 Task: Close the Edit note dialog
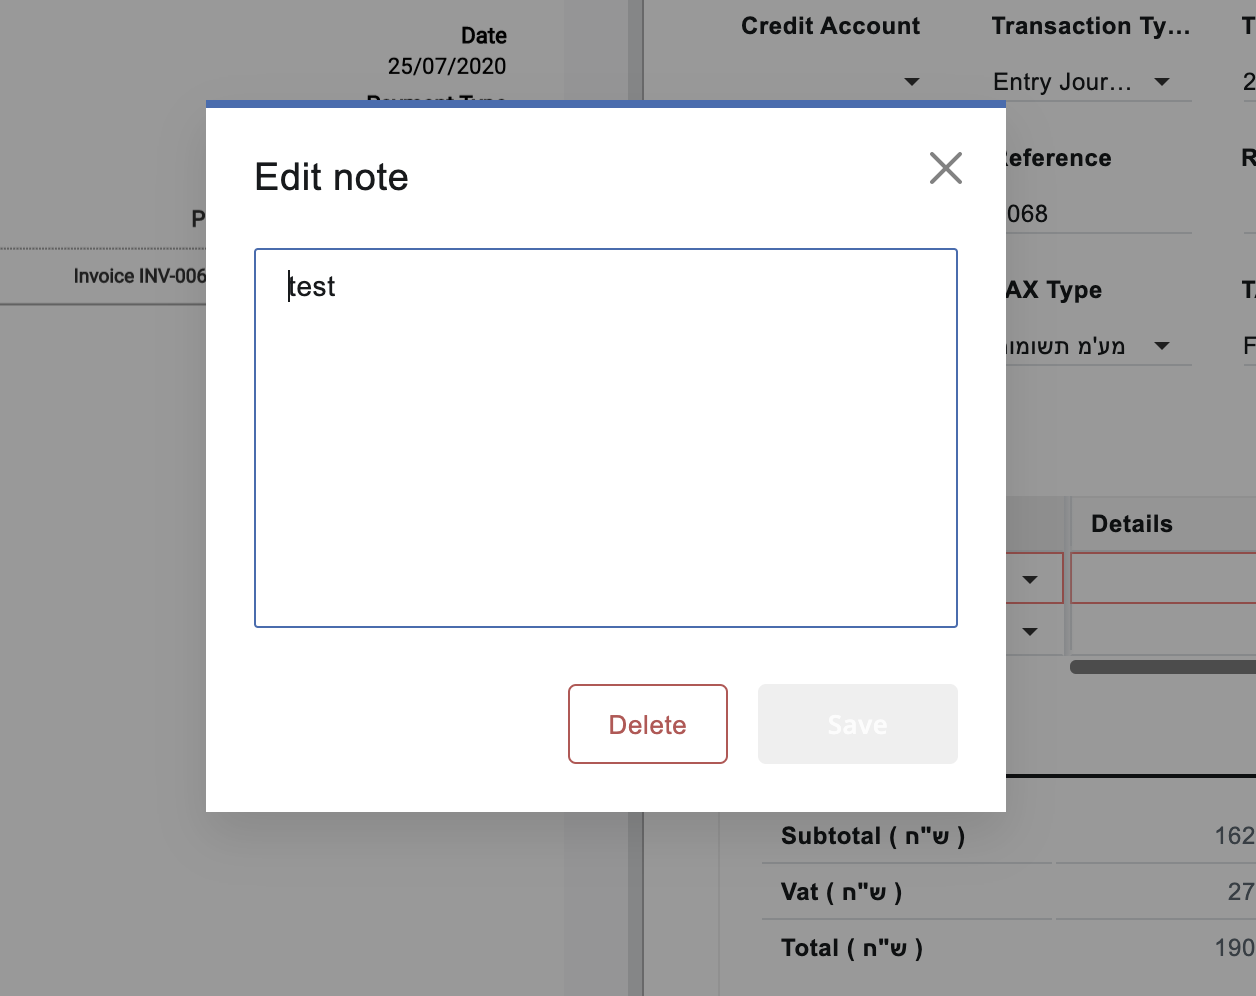pos(946,169)
